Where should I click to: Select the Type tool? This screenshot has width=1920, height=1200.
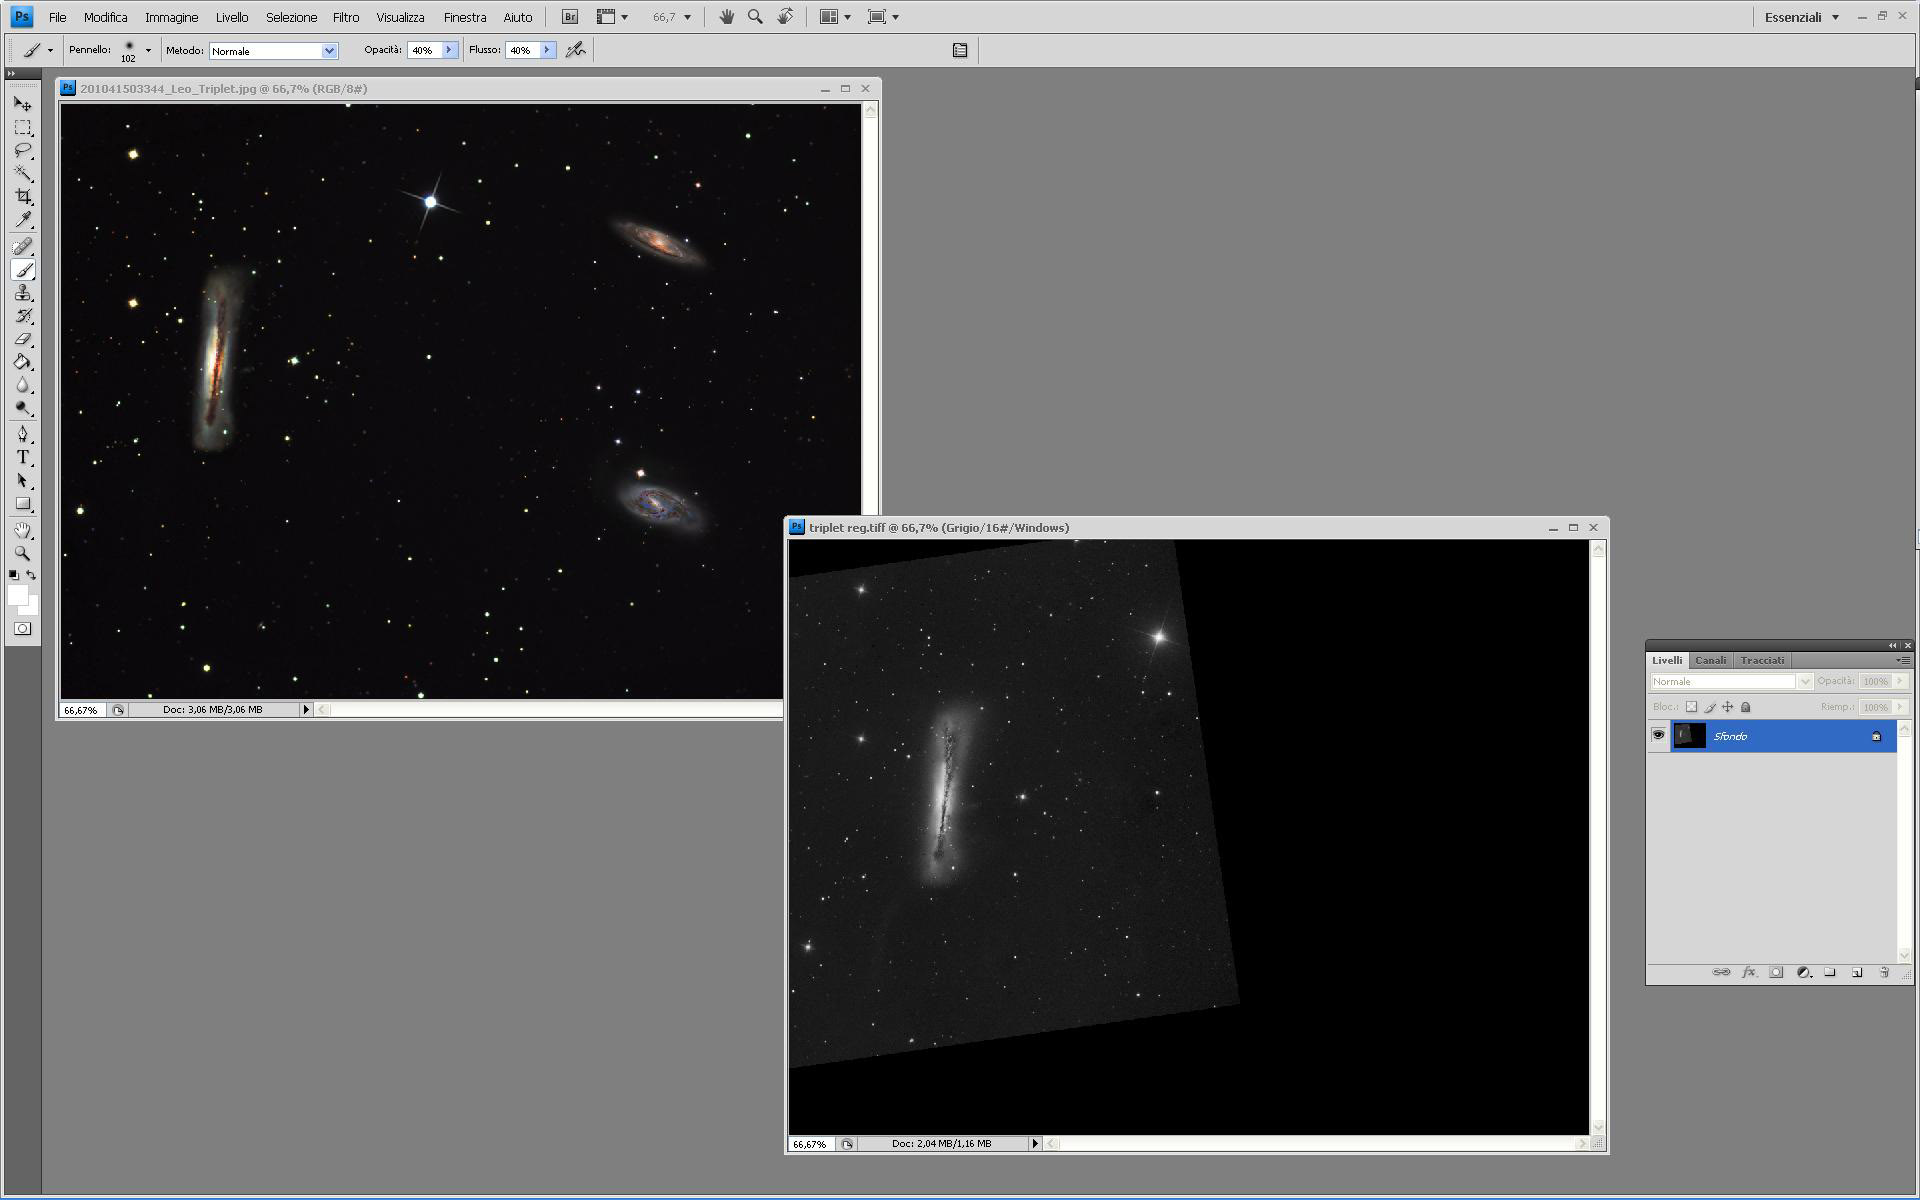[22, 457]
